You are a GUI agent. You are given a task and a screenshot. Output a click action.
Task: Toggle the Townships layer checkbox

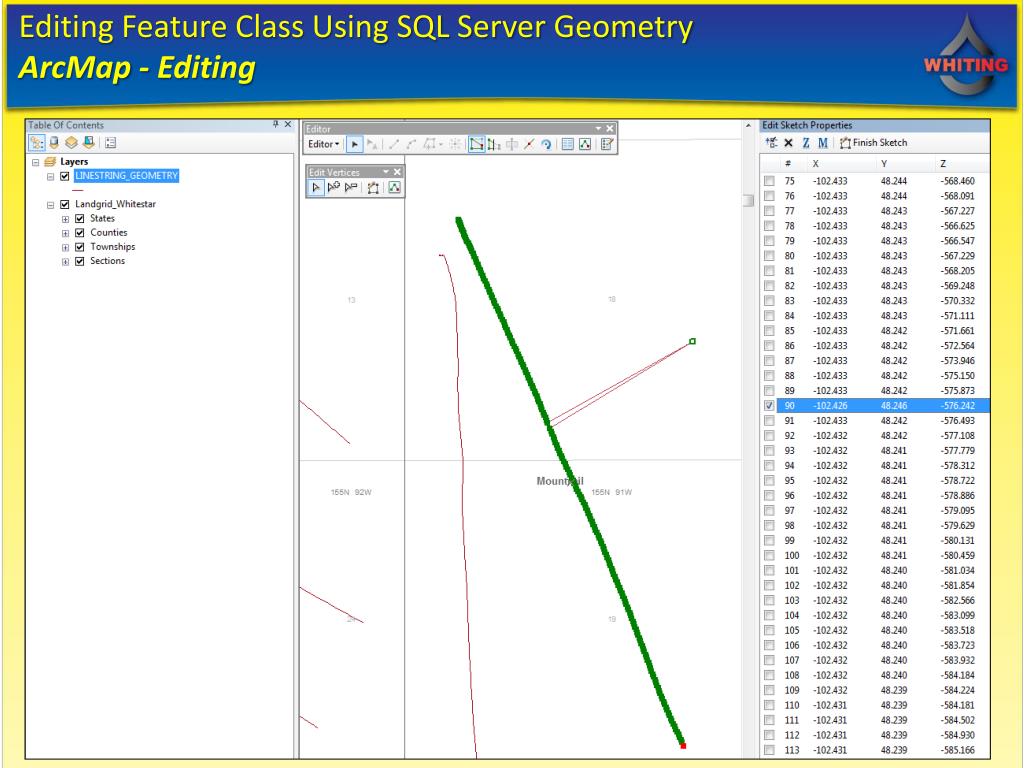pos(80,248)
